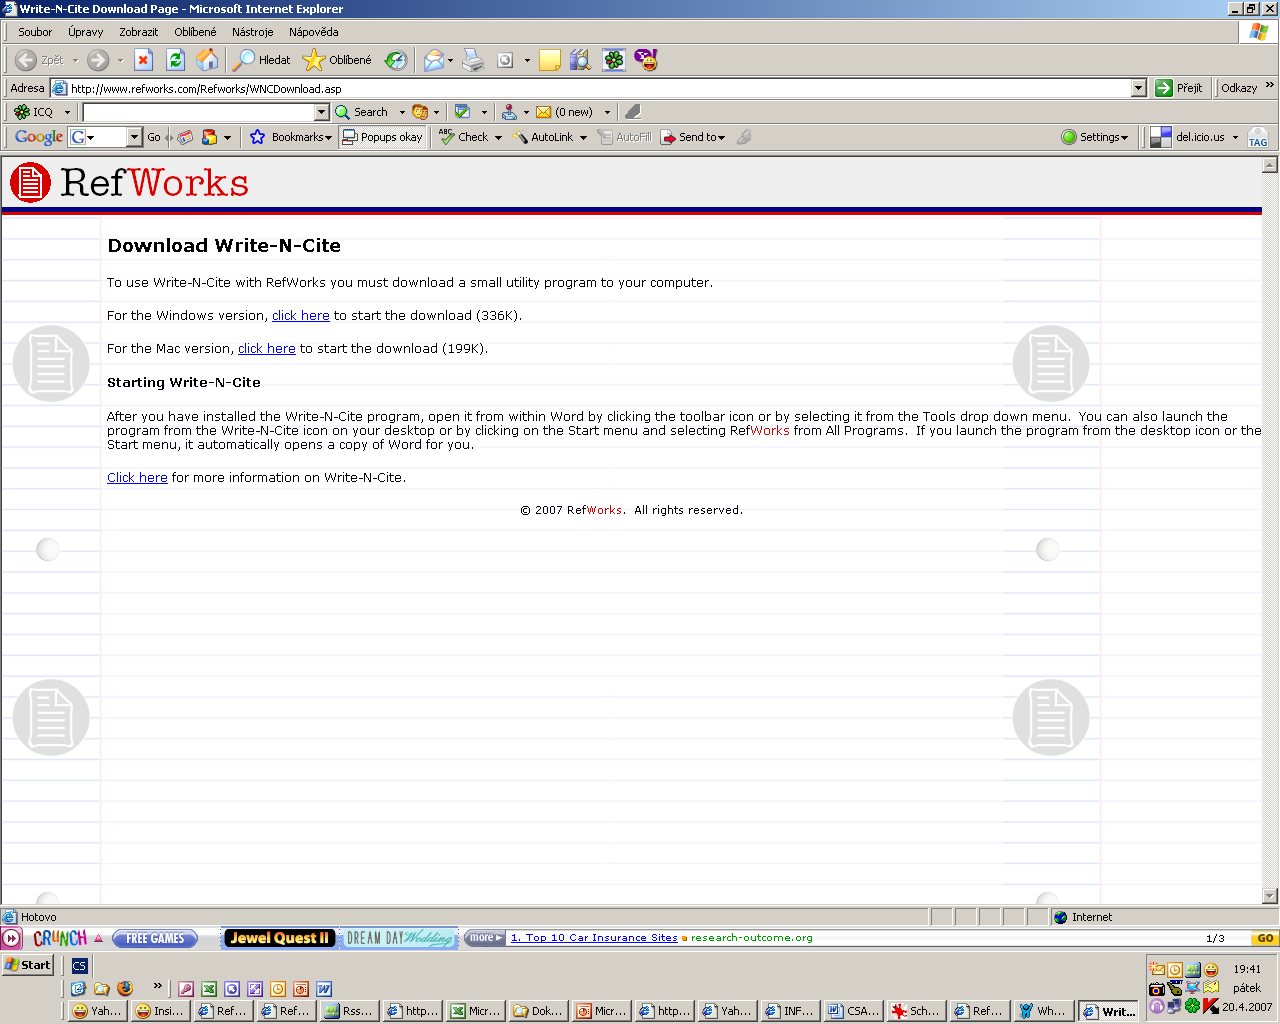Open the ICQ menu dropdown arrow
Screen dimensions: 1280x1024
67,112
